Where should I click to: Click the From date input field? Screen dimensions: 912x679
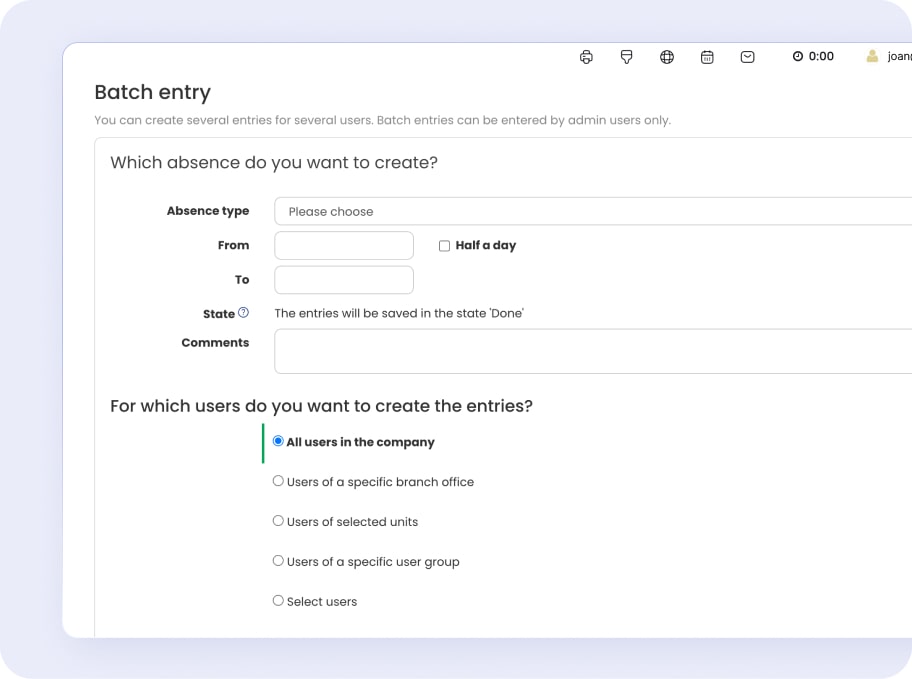(343, 246)
